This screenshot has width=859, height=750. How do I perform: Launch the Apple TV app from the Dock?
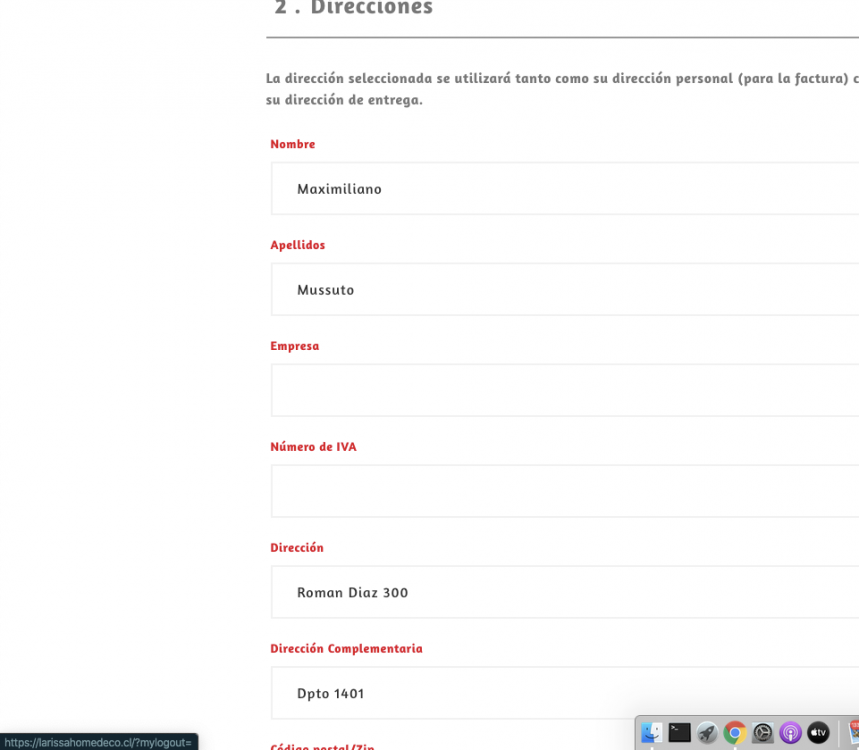point(818,733)
